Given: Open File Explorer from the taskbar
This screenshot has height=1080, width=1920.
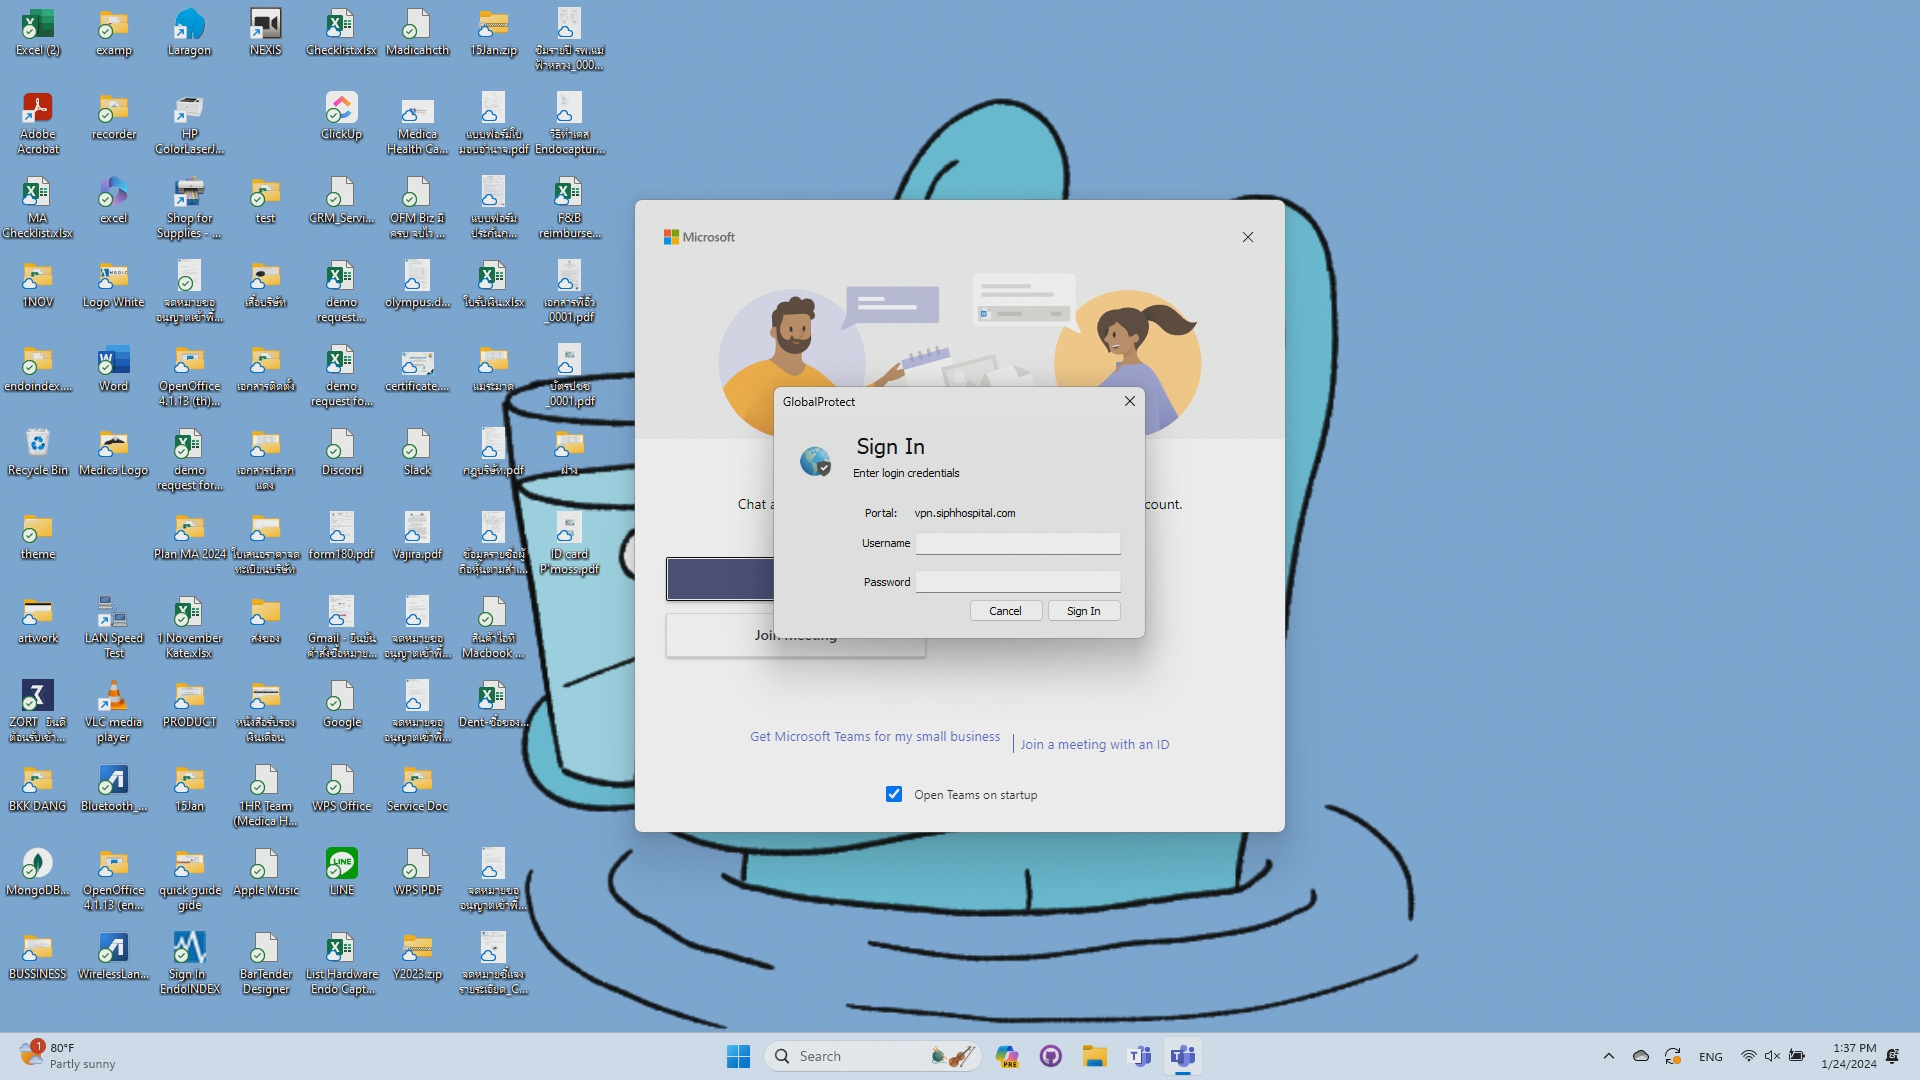Looking at the screenshot, I should click(x=1094, y=1056).
